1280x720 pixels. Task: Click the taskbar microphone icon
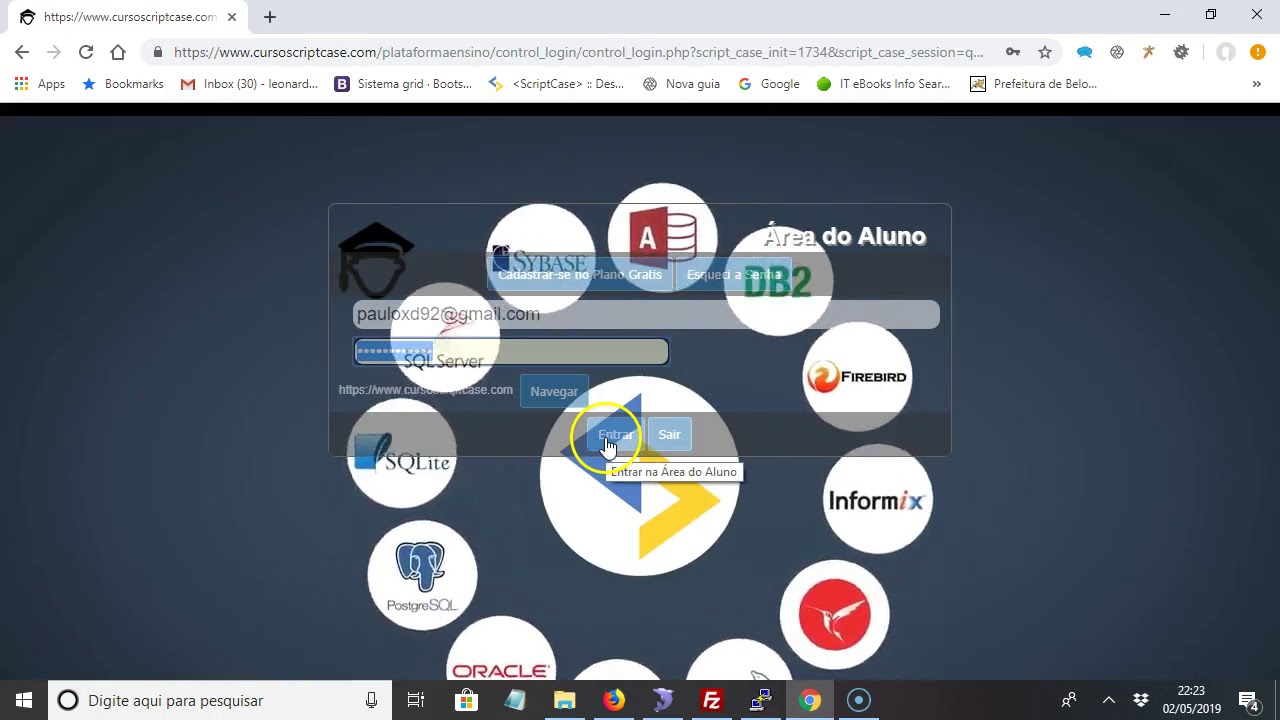tap(371, 700)
